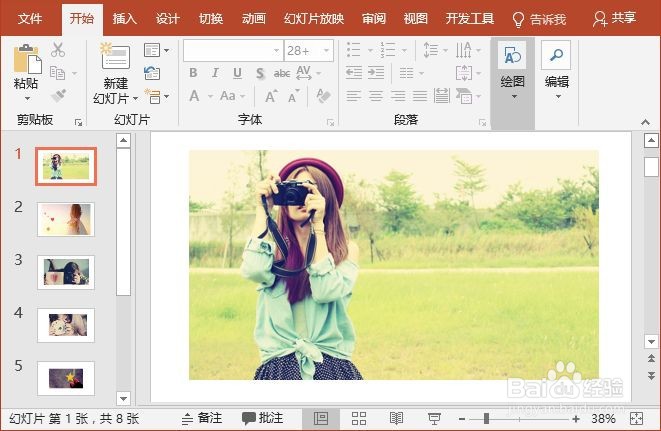Click the 告诉我 search box
Screen dimensions: 661x431
(539, 19)
